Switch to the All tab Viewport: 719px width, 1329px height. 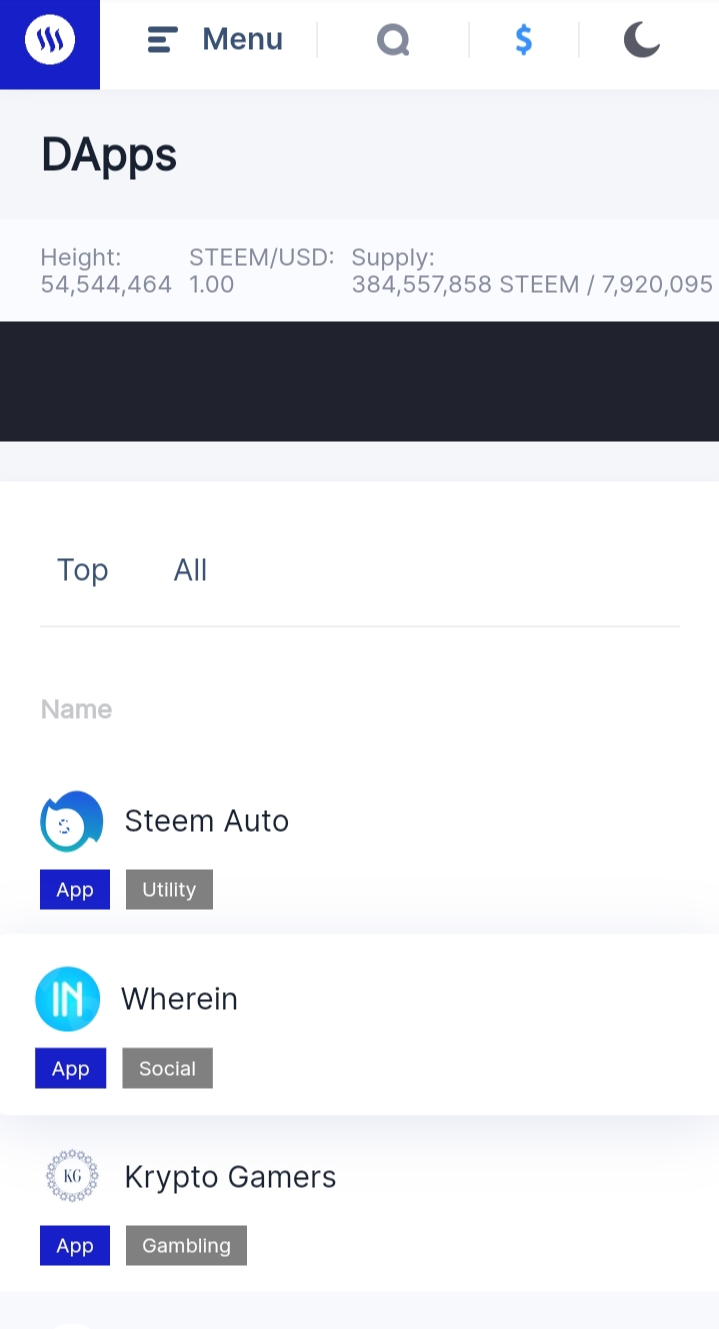(x=190, y=570)
